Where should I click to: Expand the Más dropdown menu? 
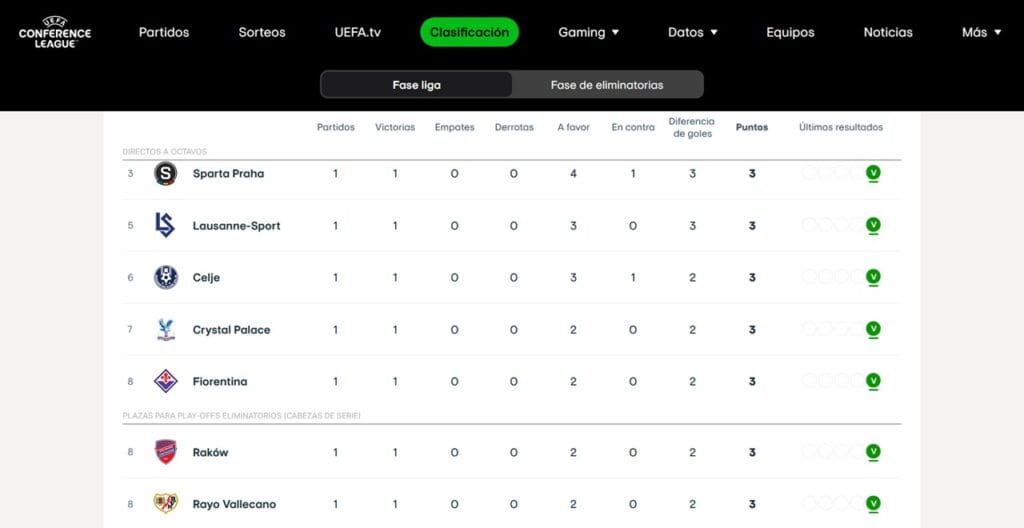click(x=982, y=32)
